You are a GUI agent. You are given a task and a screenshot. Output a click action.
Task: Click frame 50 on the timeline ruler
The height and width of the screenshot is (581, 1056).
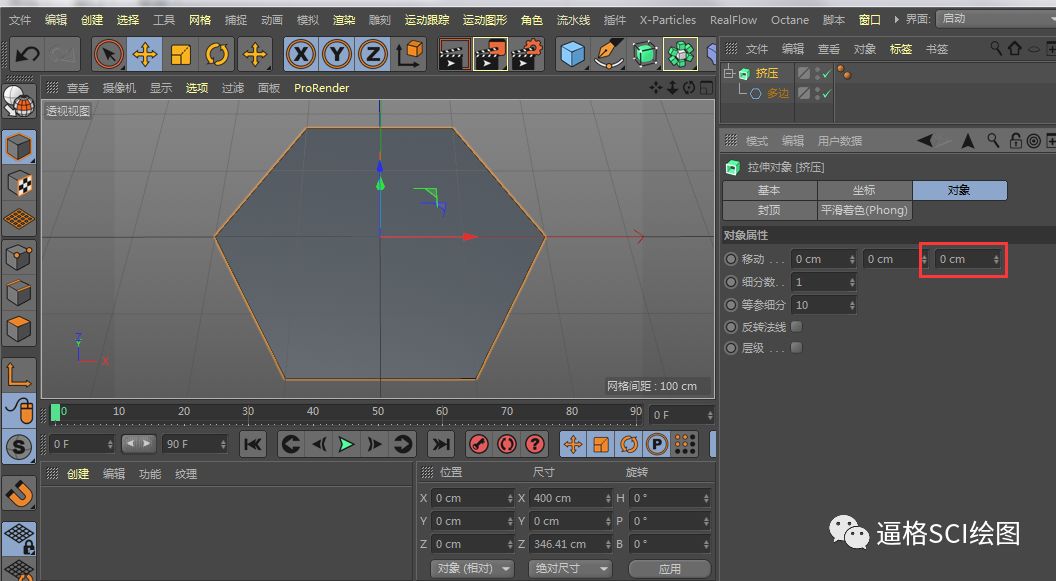pos(378,411)
